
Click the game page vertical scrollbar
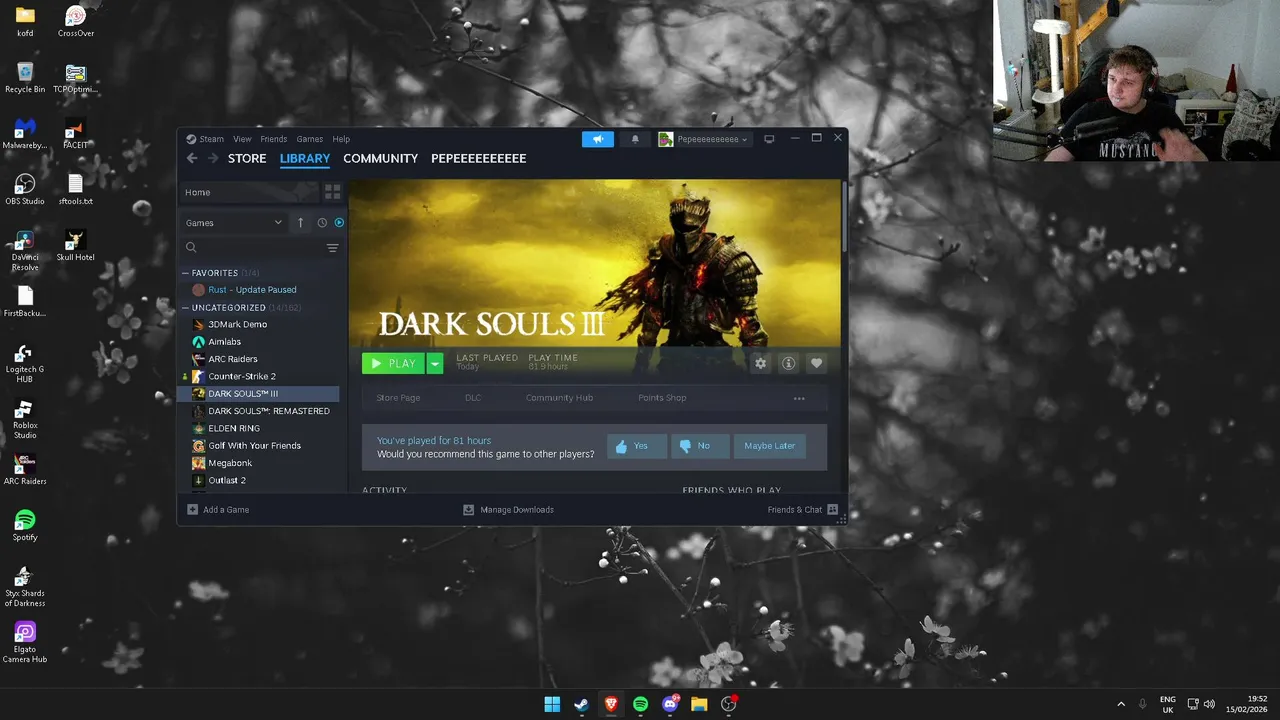click(x=845, y=217)
